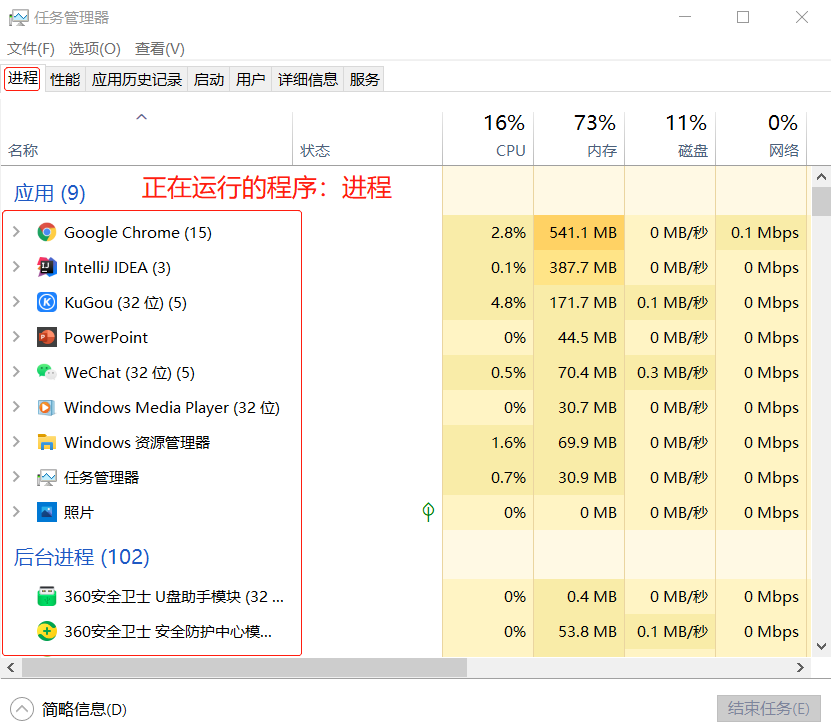Switch to the 应用历史记录 tab
Image resolution: width=831 pixels, height=725 pixels.
click(137, 79)
